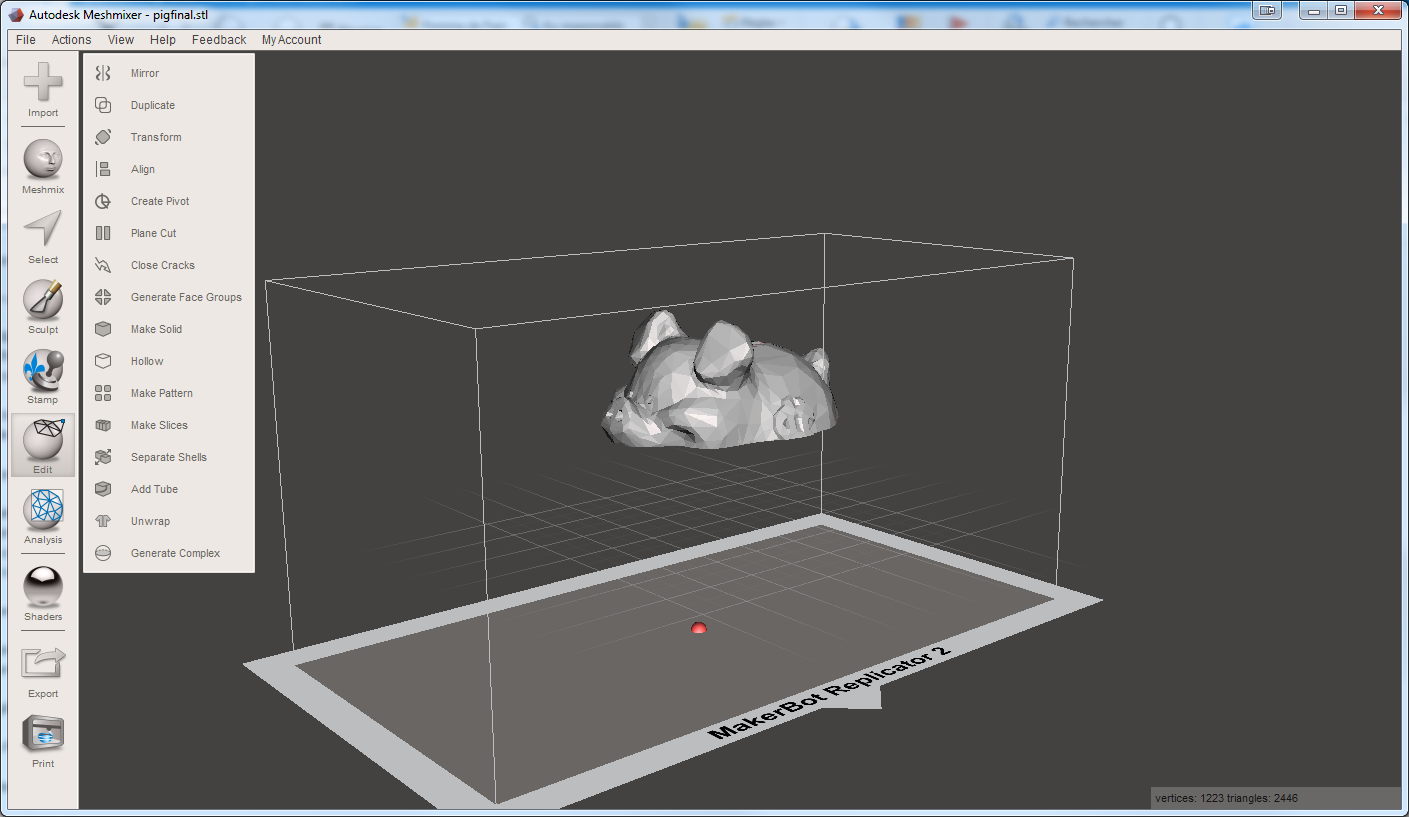The width and height of the screenshot is (1409, 817).
Task: Choose the Separate Shells label
Action: click(x=169, y=457)
